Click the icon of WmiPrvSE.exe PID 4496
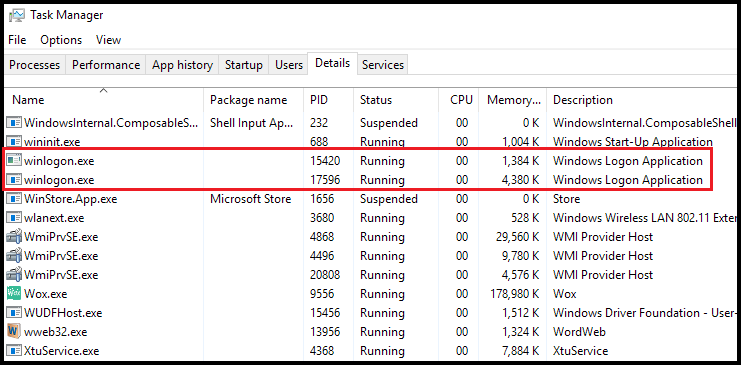 point(14,256)
